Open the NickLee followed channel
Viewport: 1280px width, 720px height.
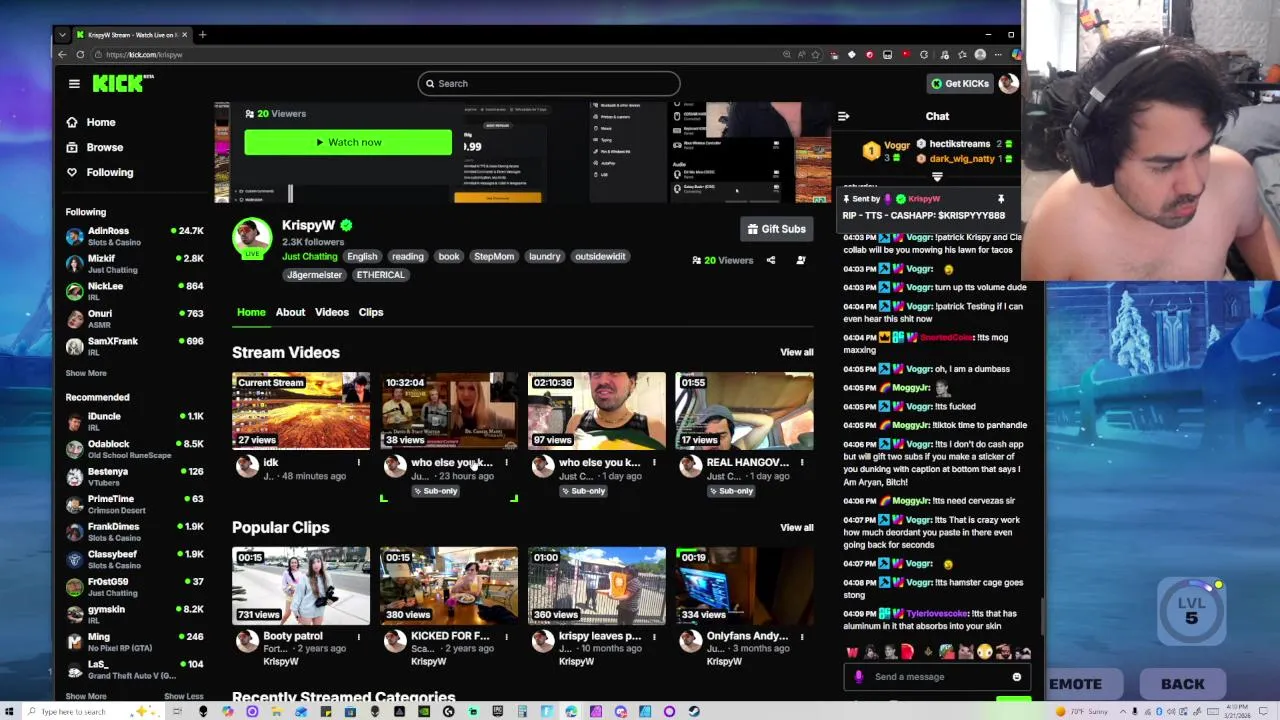pyautogui.click(x=135, y=291)
